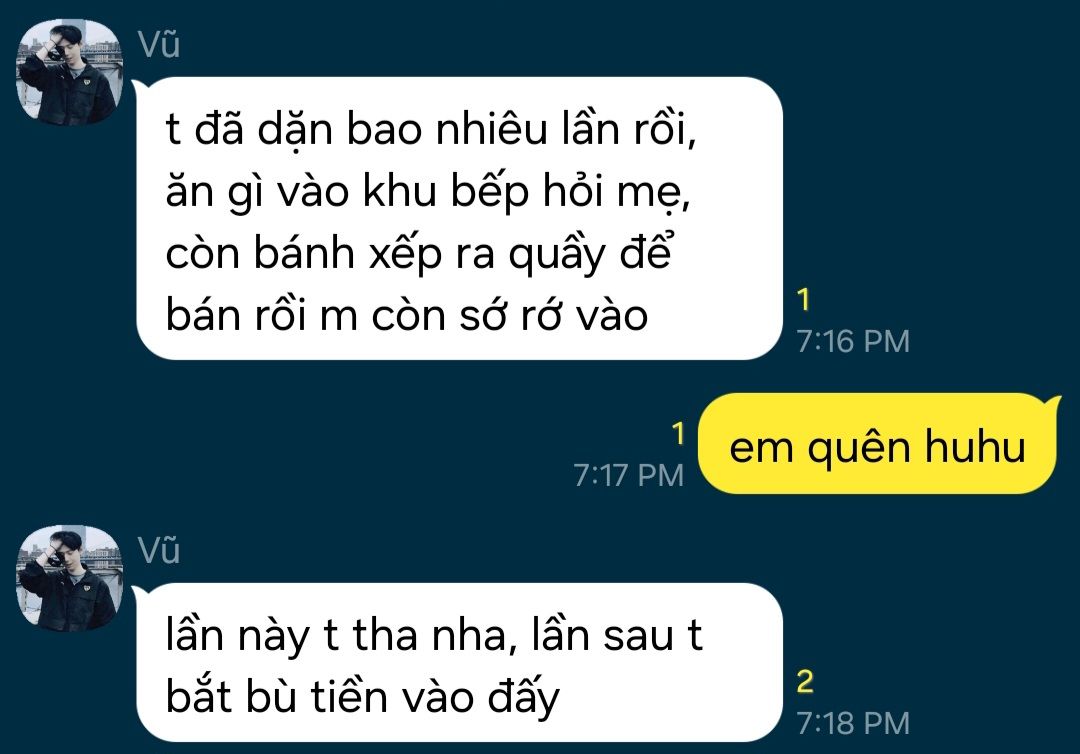Click the 7:16 PM timestamp
The width and height of the screenshot is (1080, 754).
coord(853,342)
